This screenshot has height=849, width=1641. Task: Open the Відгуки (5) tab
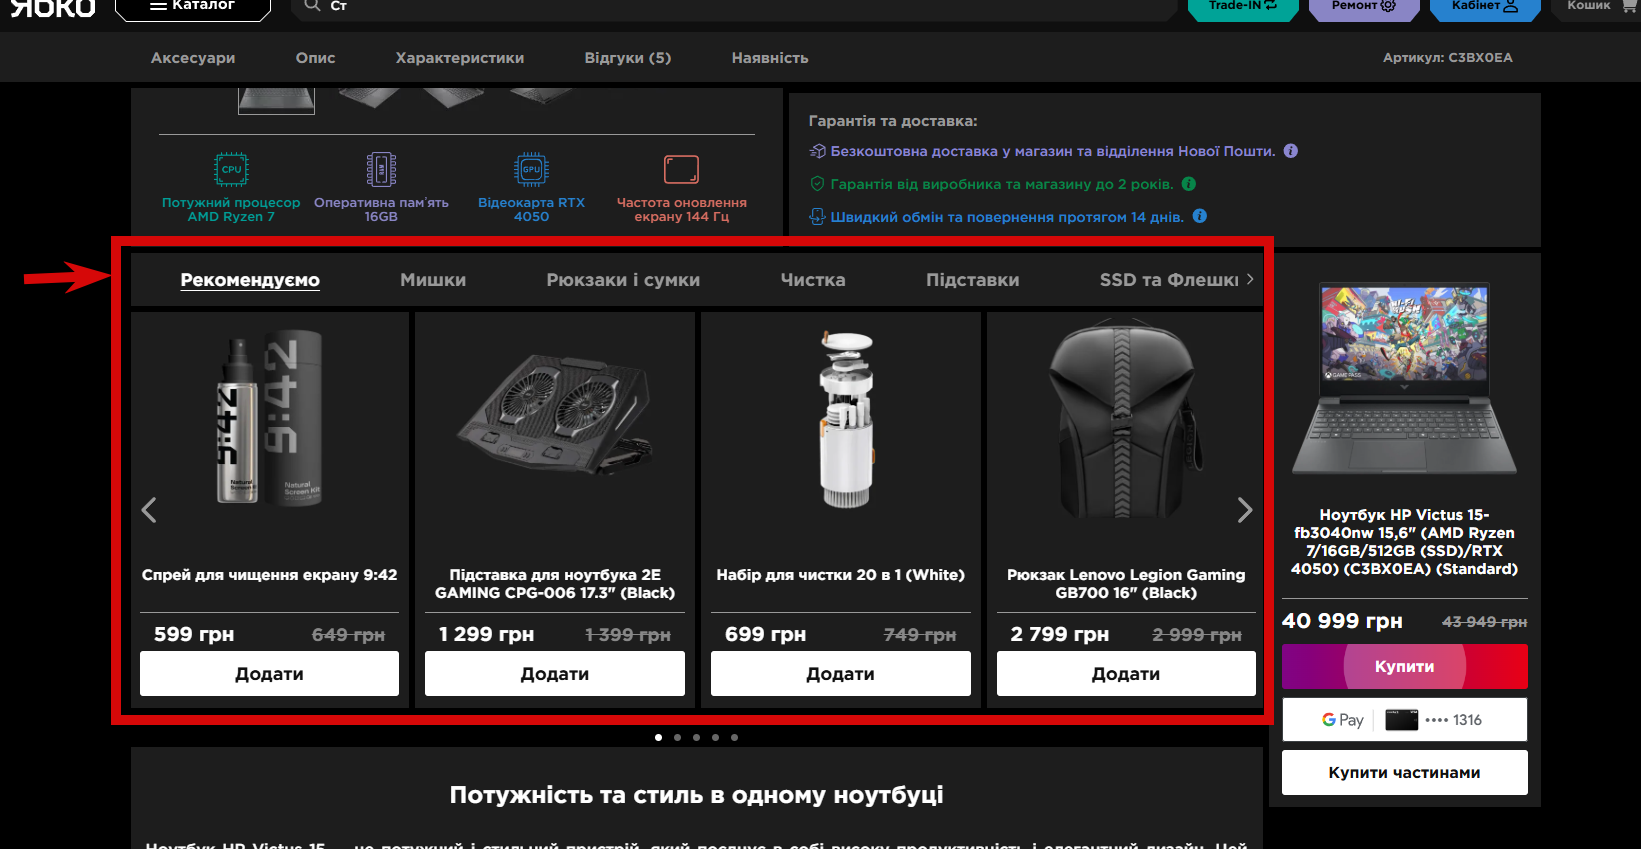click(x=628, y=58)
